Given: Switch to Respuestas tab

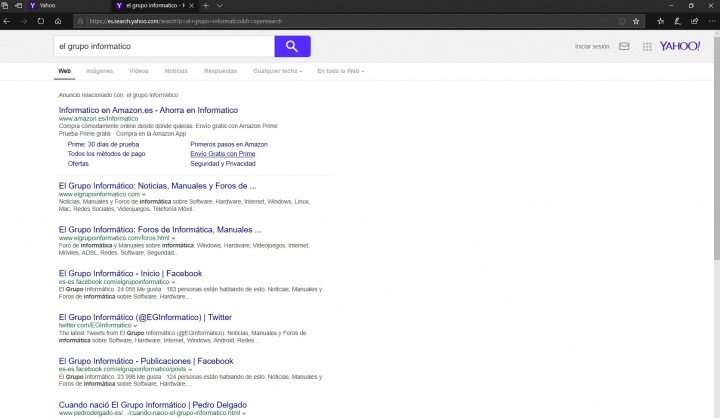Looking at the screenshot, I should pyautogui.click(x=220, y=71).
